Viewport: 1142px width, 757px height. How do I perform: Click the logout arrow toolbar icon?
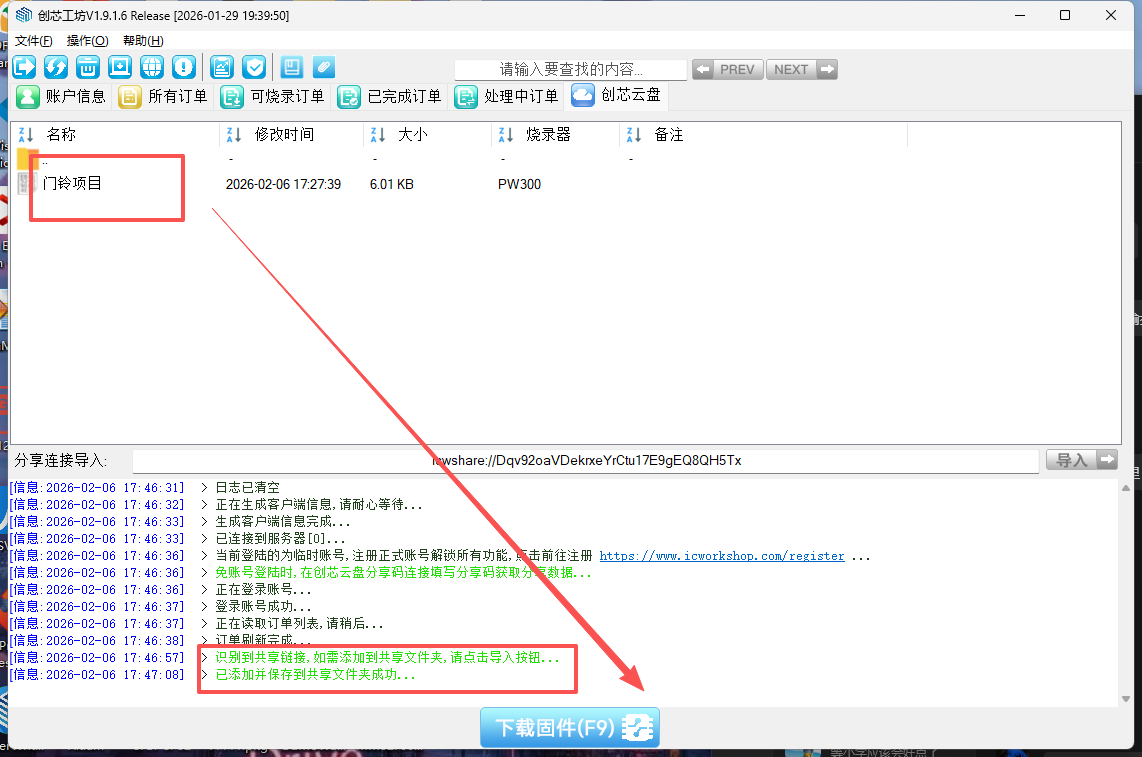click(x=24, y=67)
